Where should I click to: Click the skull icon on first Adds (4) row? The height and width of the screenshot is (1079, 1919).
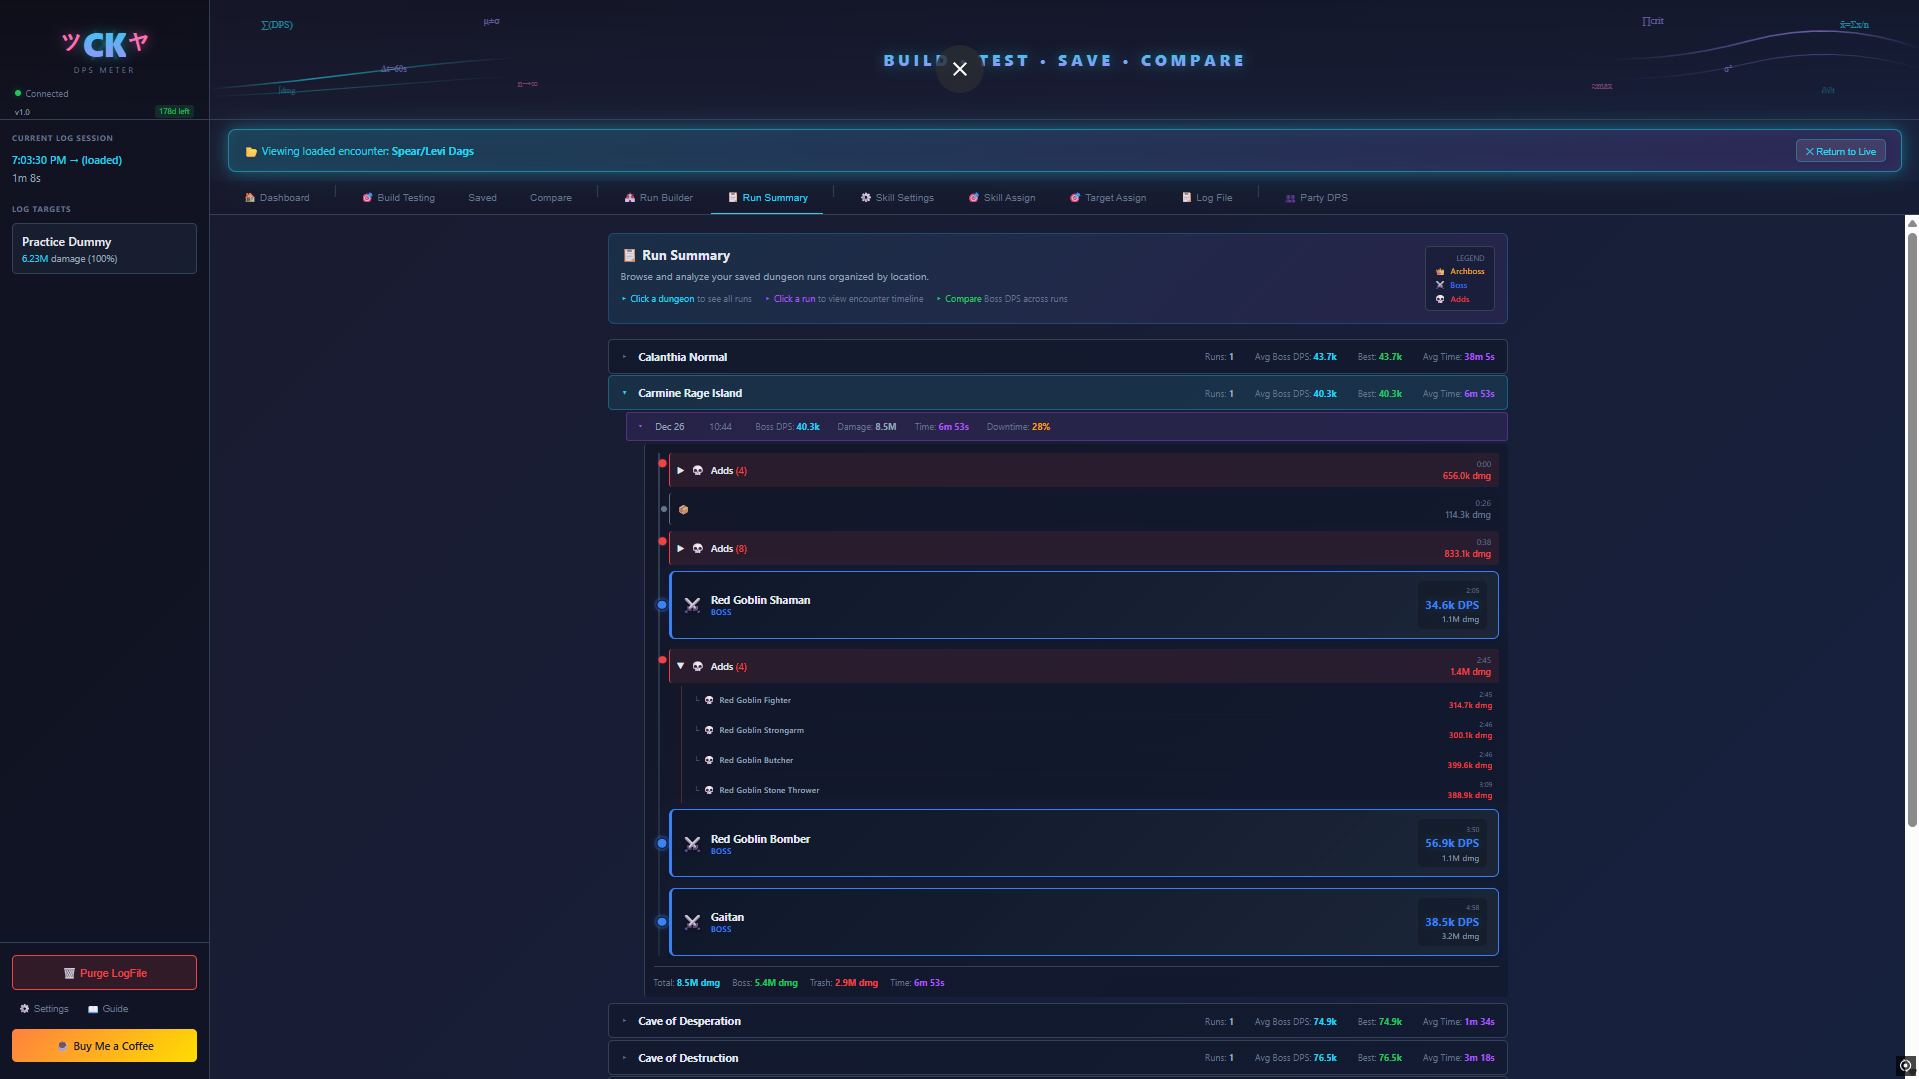click(698, 470)
